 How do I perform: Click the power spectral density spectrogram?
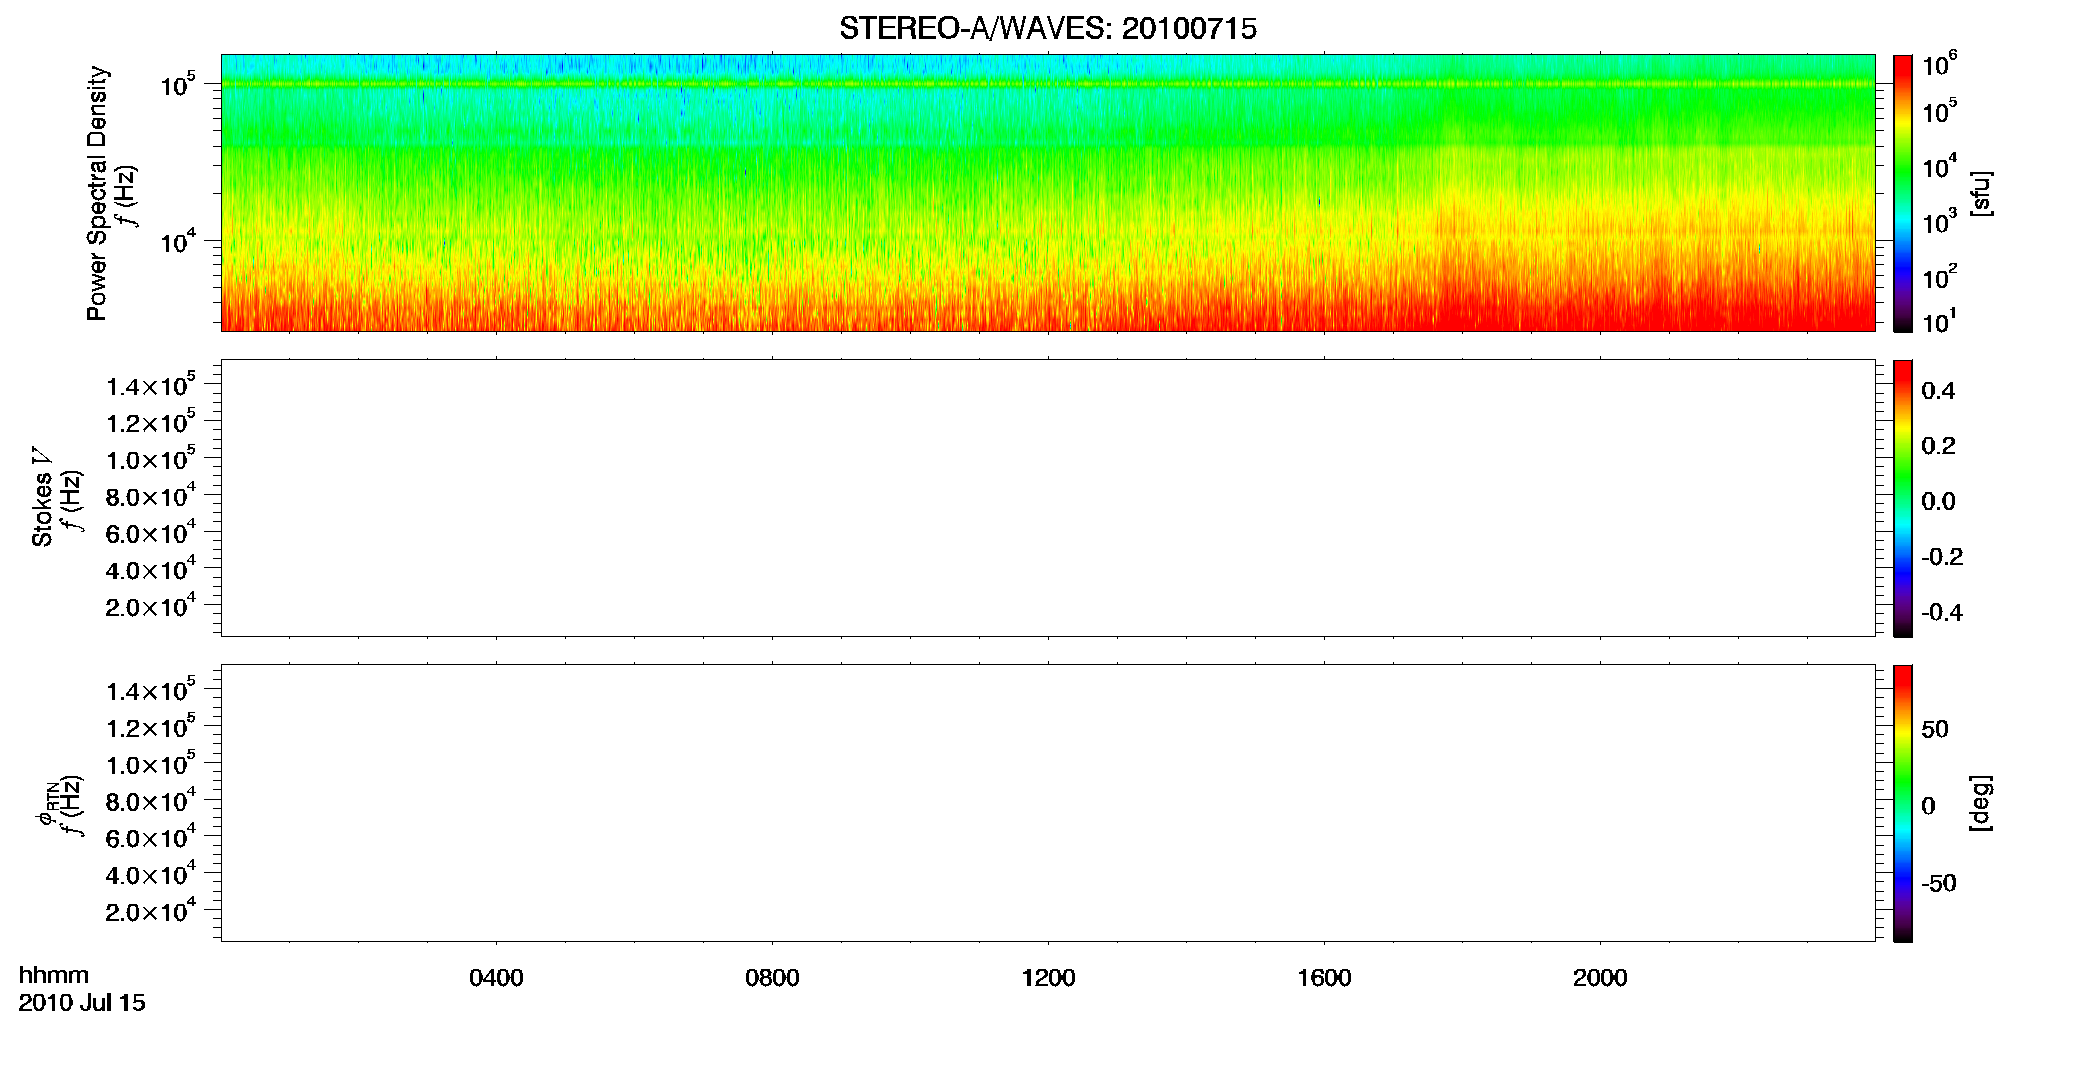pos(1048,193)
